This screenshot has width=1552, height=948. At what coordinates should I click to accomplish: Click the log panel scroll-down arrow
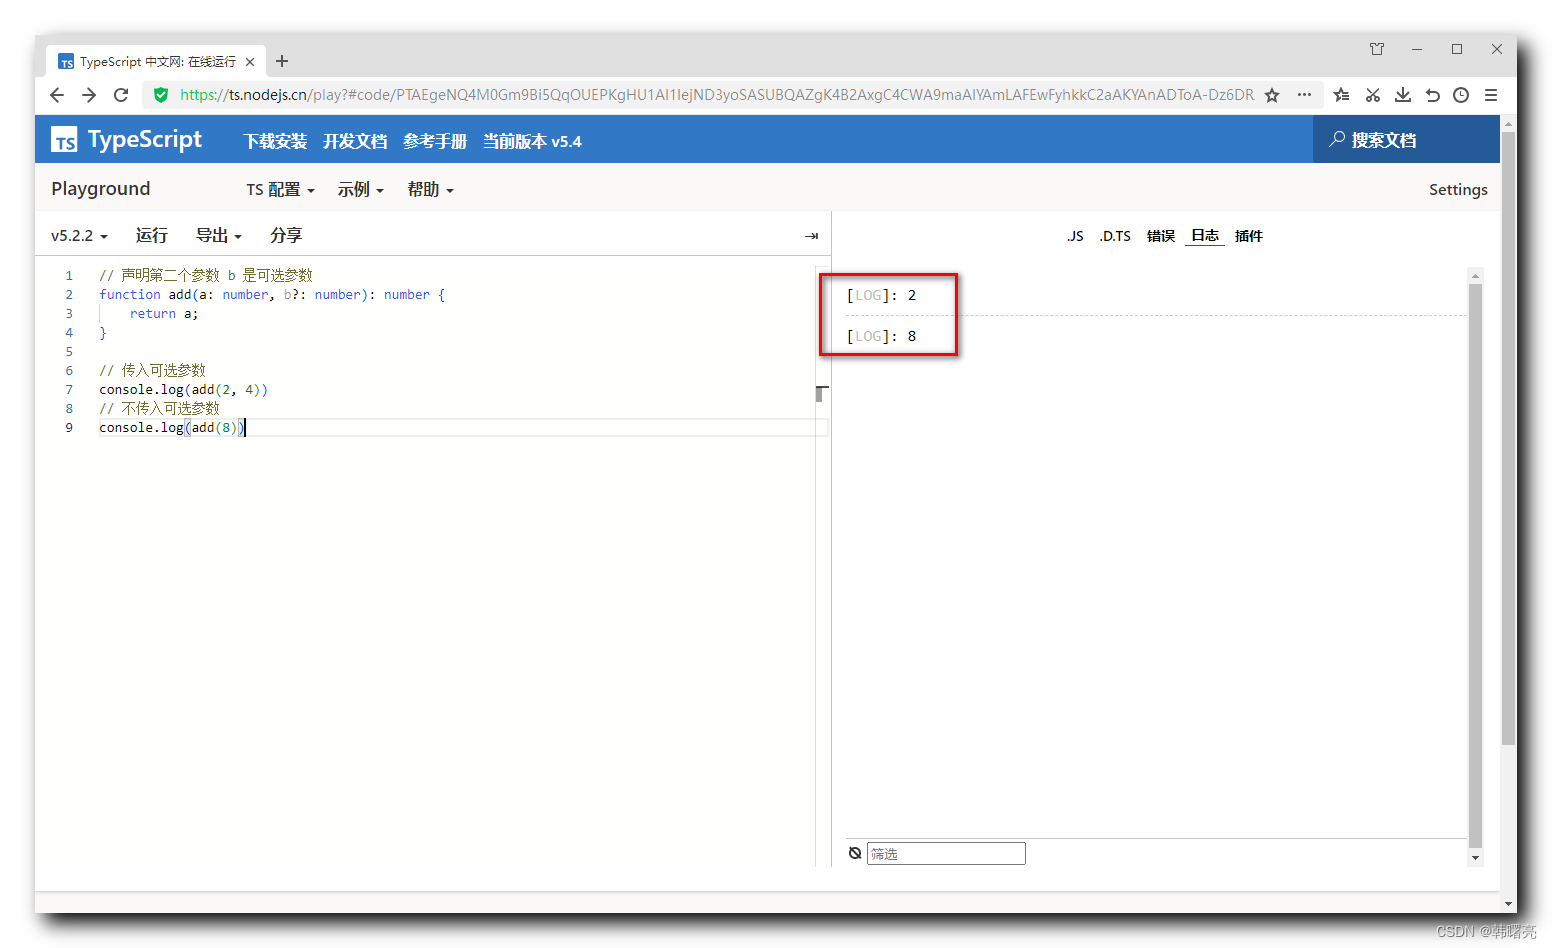[x=1475, y=858]
